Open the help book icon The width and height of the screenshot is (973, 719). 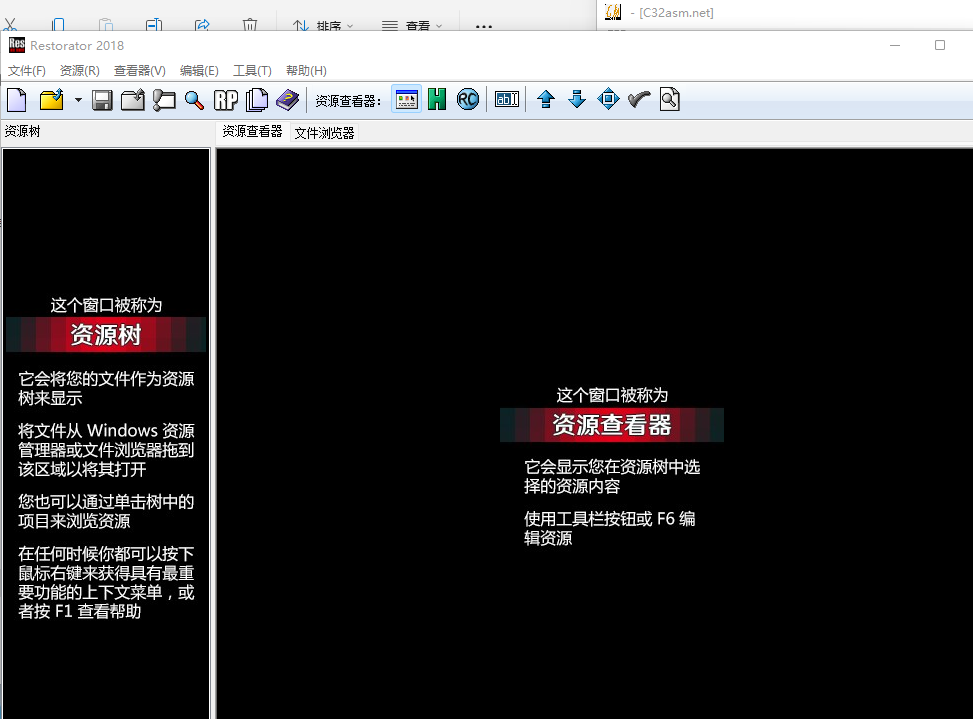pyautogui.click(x=288, y=99)
